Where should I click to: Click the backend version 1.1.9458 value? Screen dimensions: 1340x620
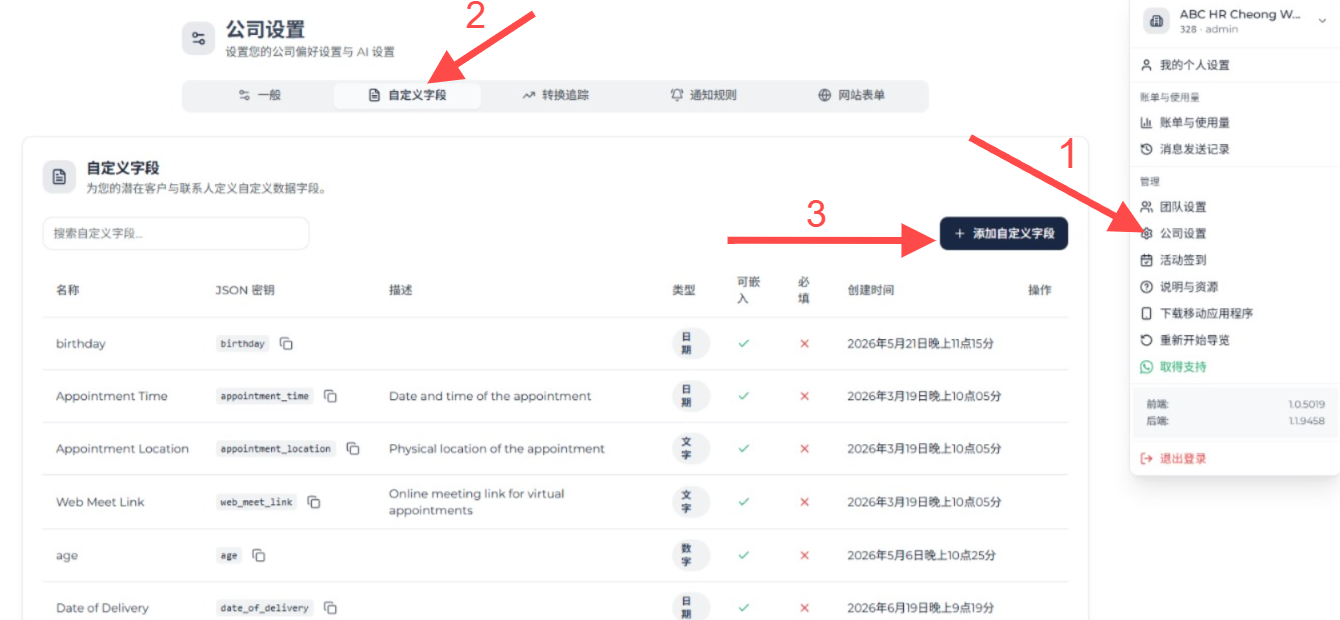pos(1307,422)
